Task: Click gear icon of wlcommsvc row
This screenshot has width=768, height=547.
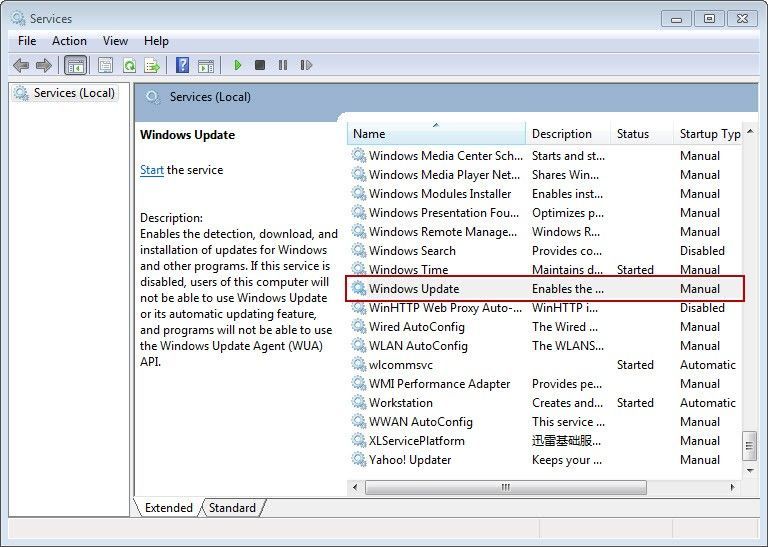Action: click(x=359, y=364)
